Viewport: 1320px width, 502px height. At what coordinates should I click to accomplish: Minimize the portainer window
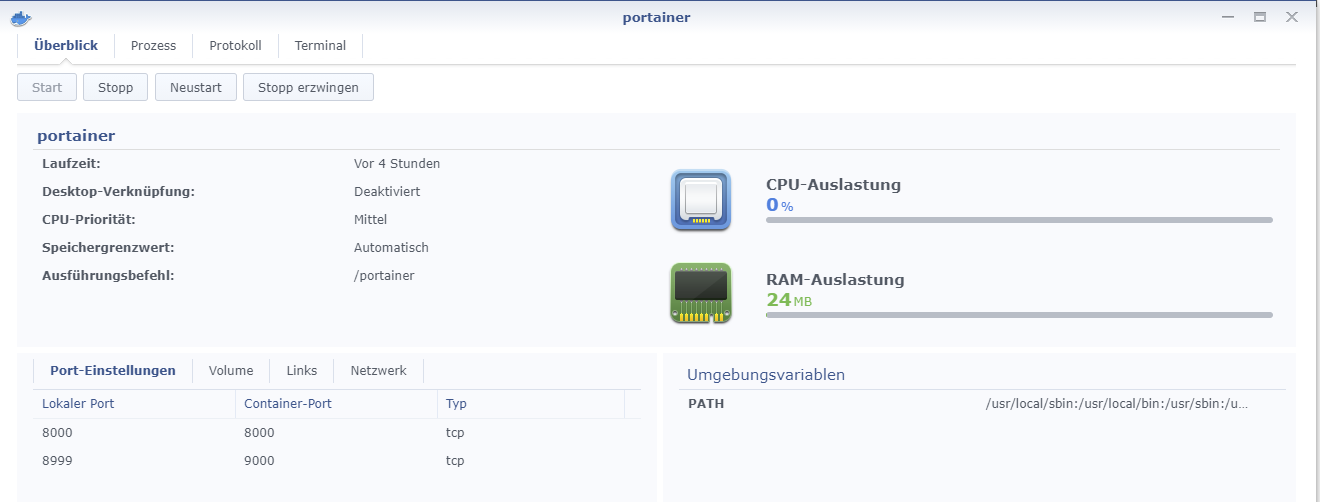tap(1227, 17)
